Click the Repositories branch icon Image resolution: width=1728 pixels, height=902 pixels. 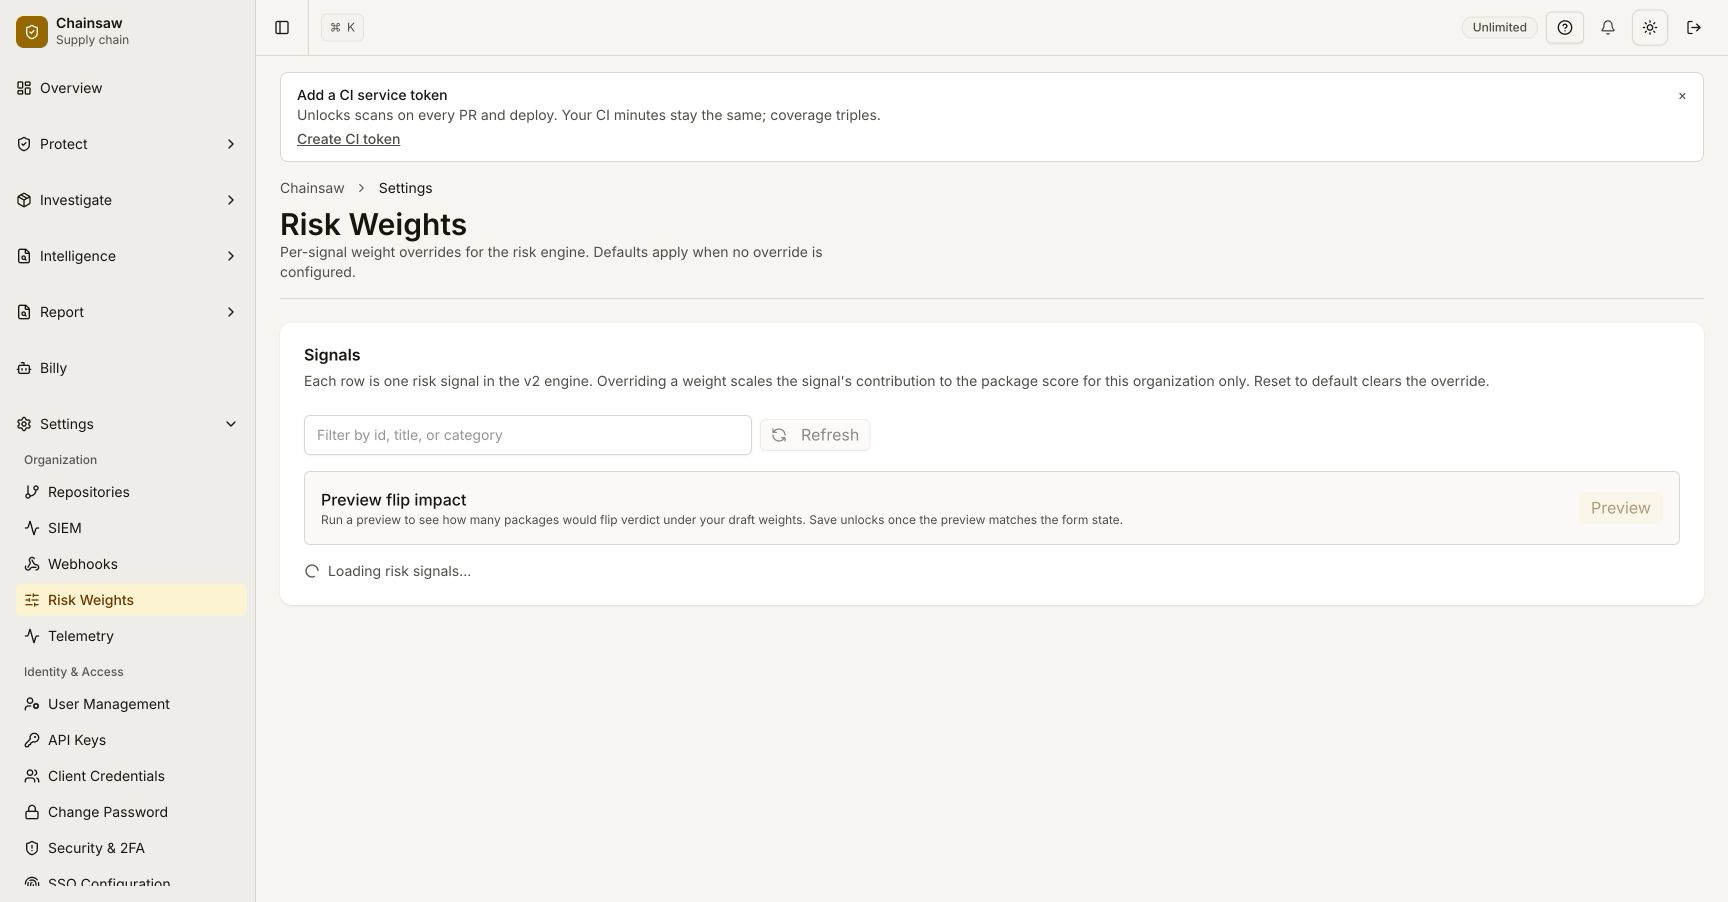point(32,492)
